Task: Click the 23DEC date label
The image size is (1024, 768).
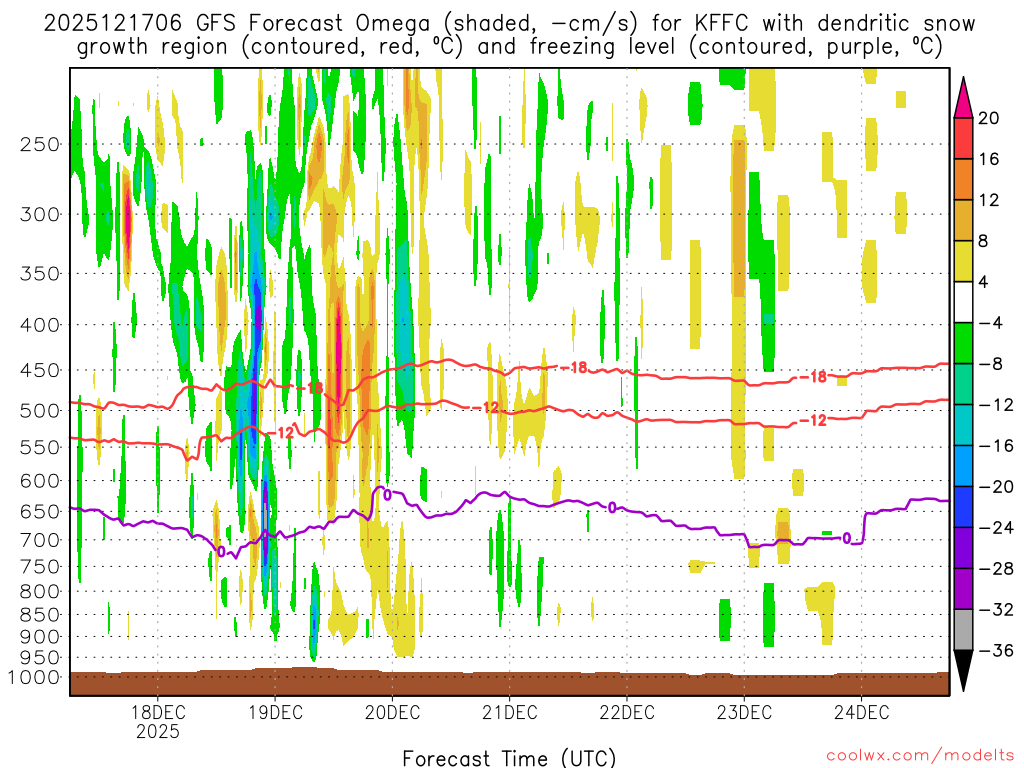Action: point(744,712)
